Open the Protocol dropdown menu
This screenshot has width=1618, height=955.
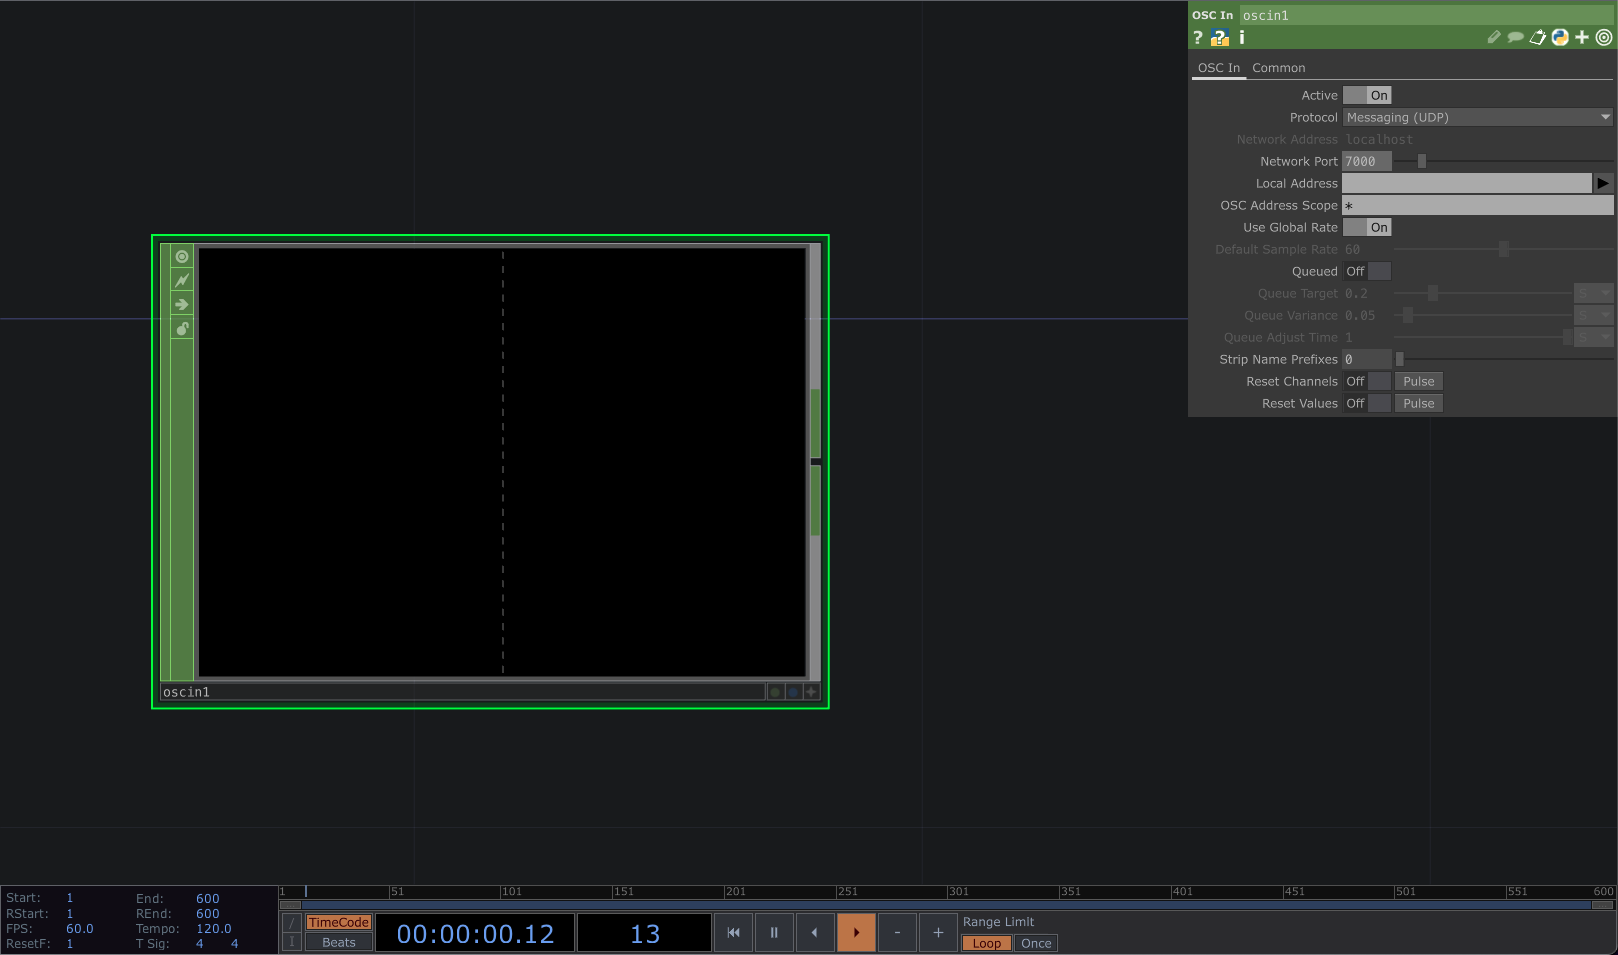1478,117
